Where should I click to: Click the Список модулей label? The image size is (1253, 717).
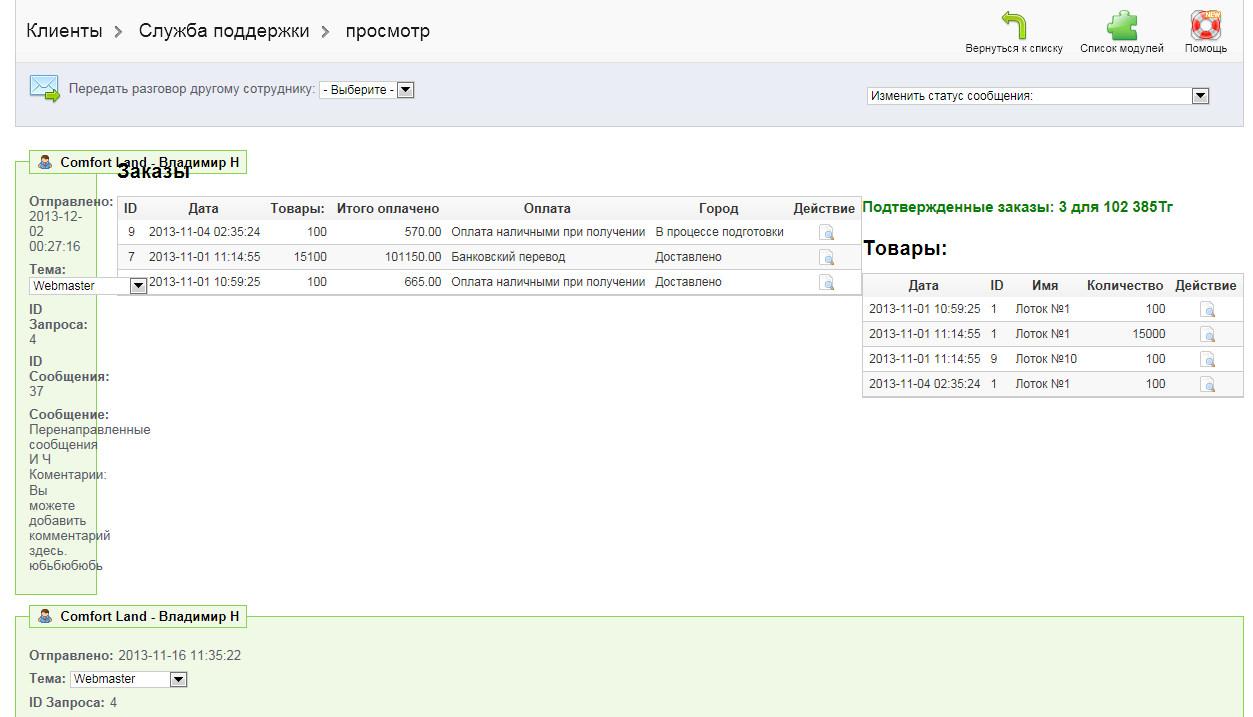pos(1122,48)
